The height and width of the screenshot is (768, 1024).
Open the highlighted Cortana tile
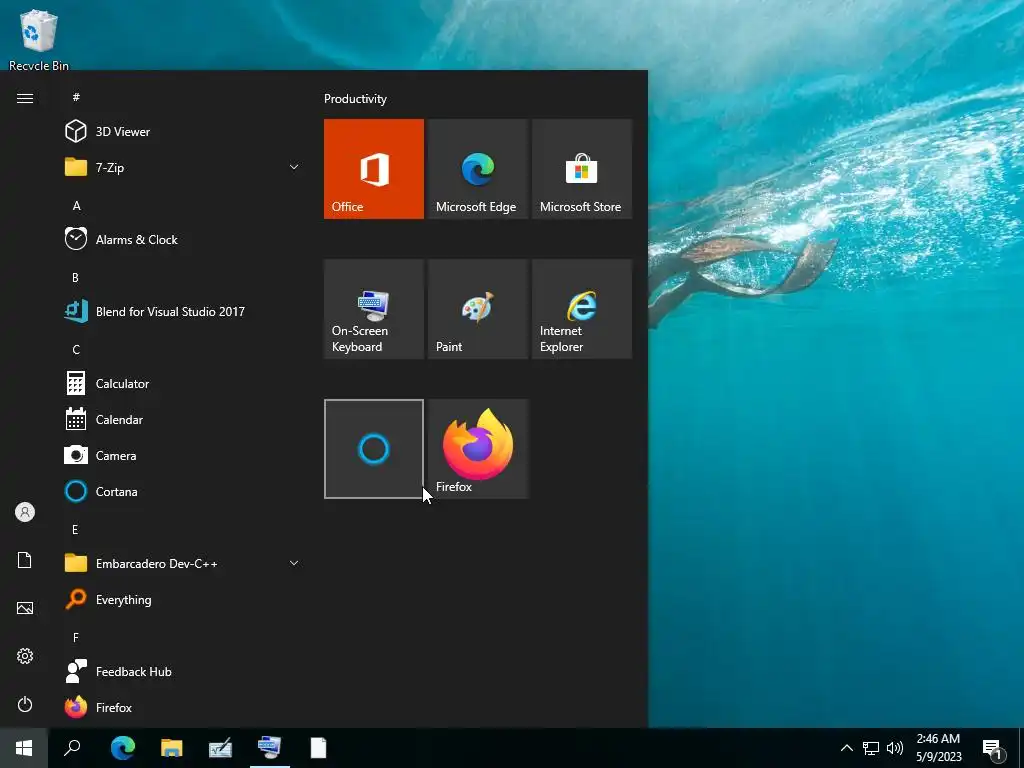click(x=374, y=449)
